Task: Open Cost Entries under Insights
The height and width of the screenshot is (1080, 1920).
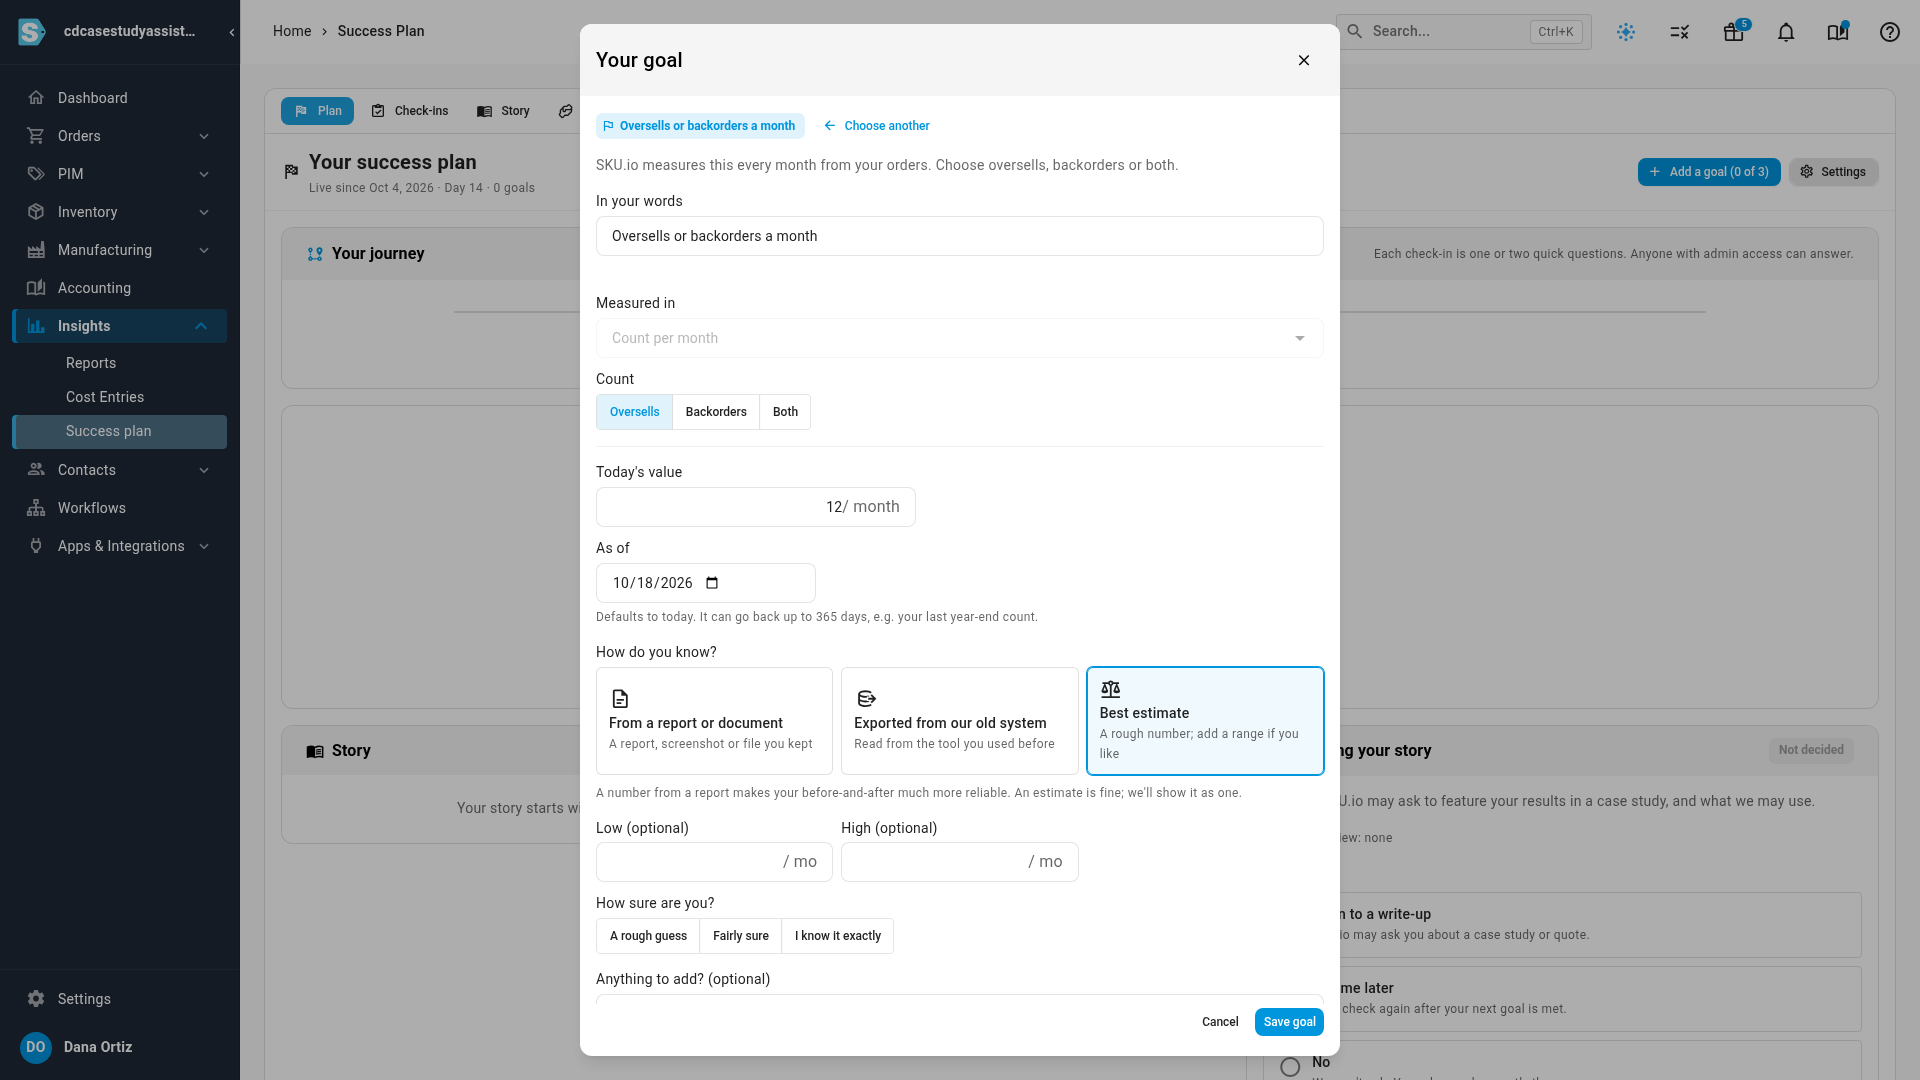Action: click(x=105, y=397)
